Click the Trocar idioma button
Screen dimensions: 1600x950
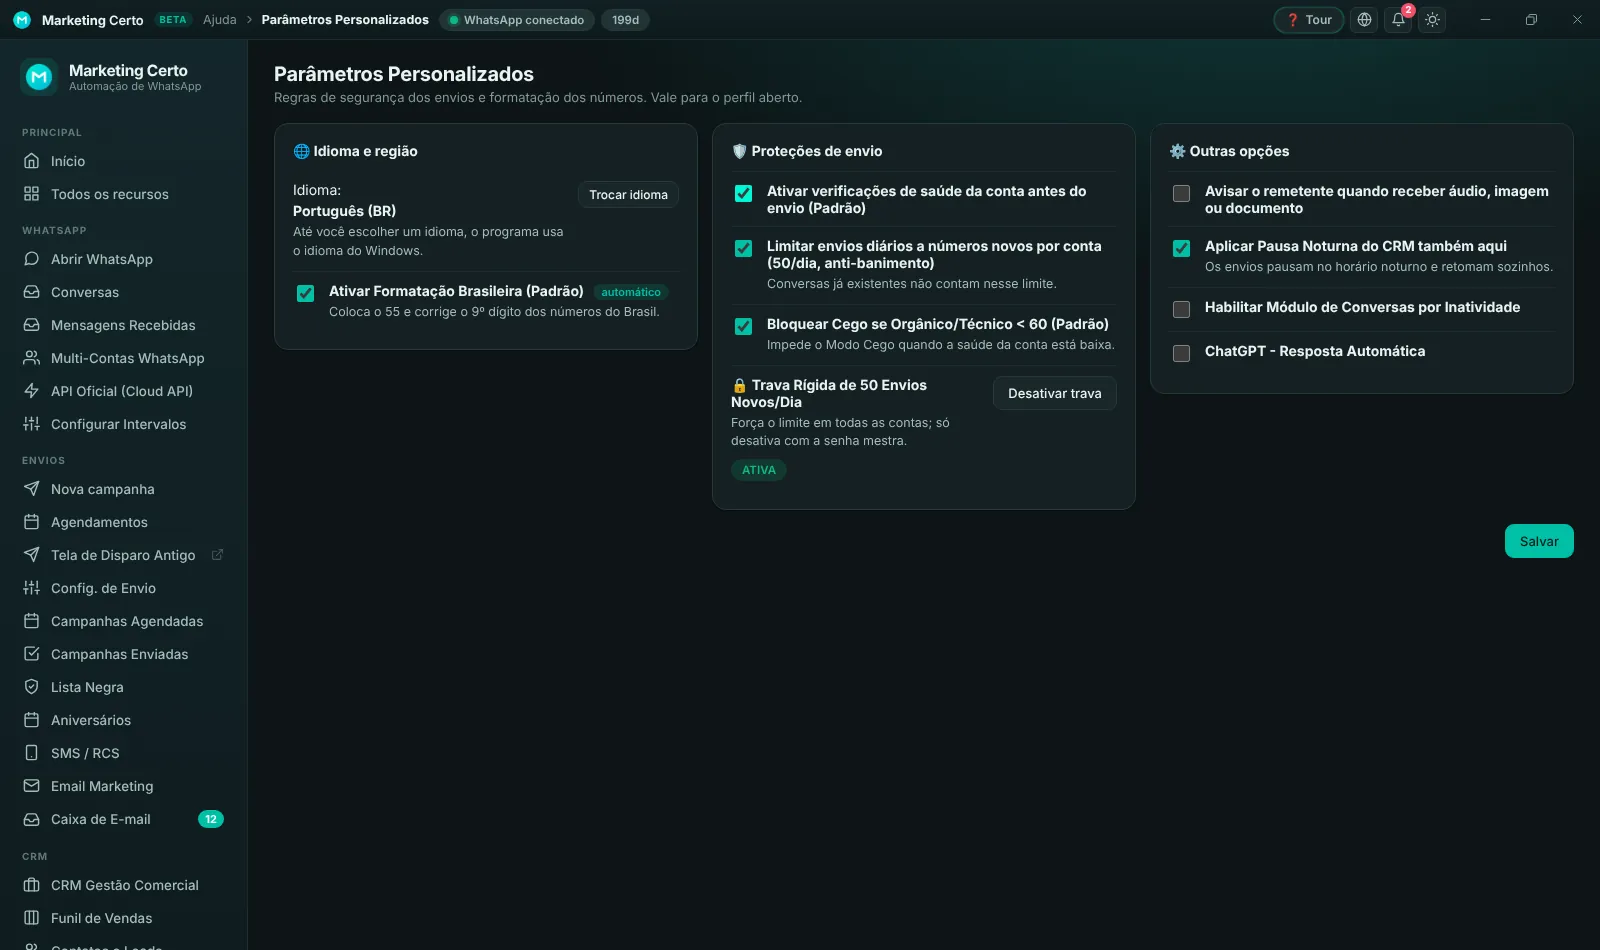click(628, 195)
